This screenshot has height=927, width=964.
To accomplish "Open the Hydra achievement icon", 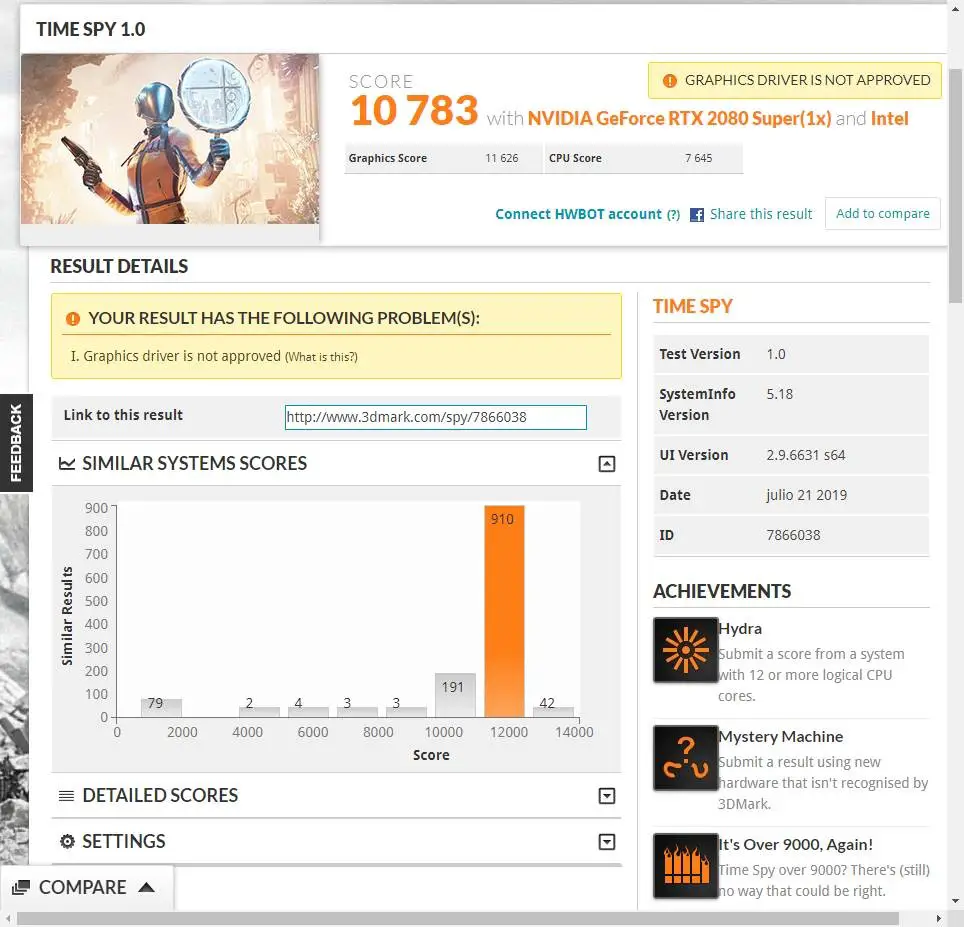I will coord(685,650).
